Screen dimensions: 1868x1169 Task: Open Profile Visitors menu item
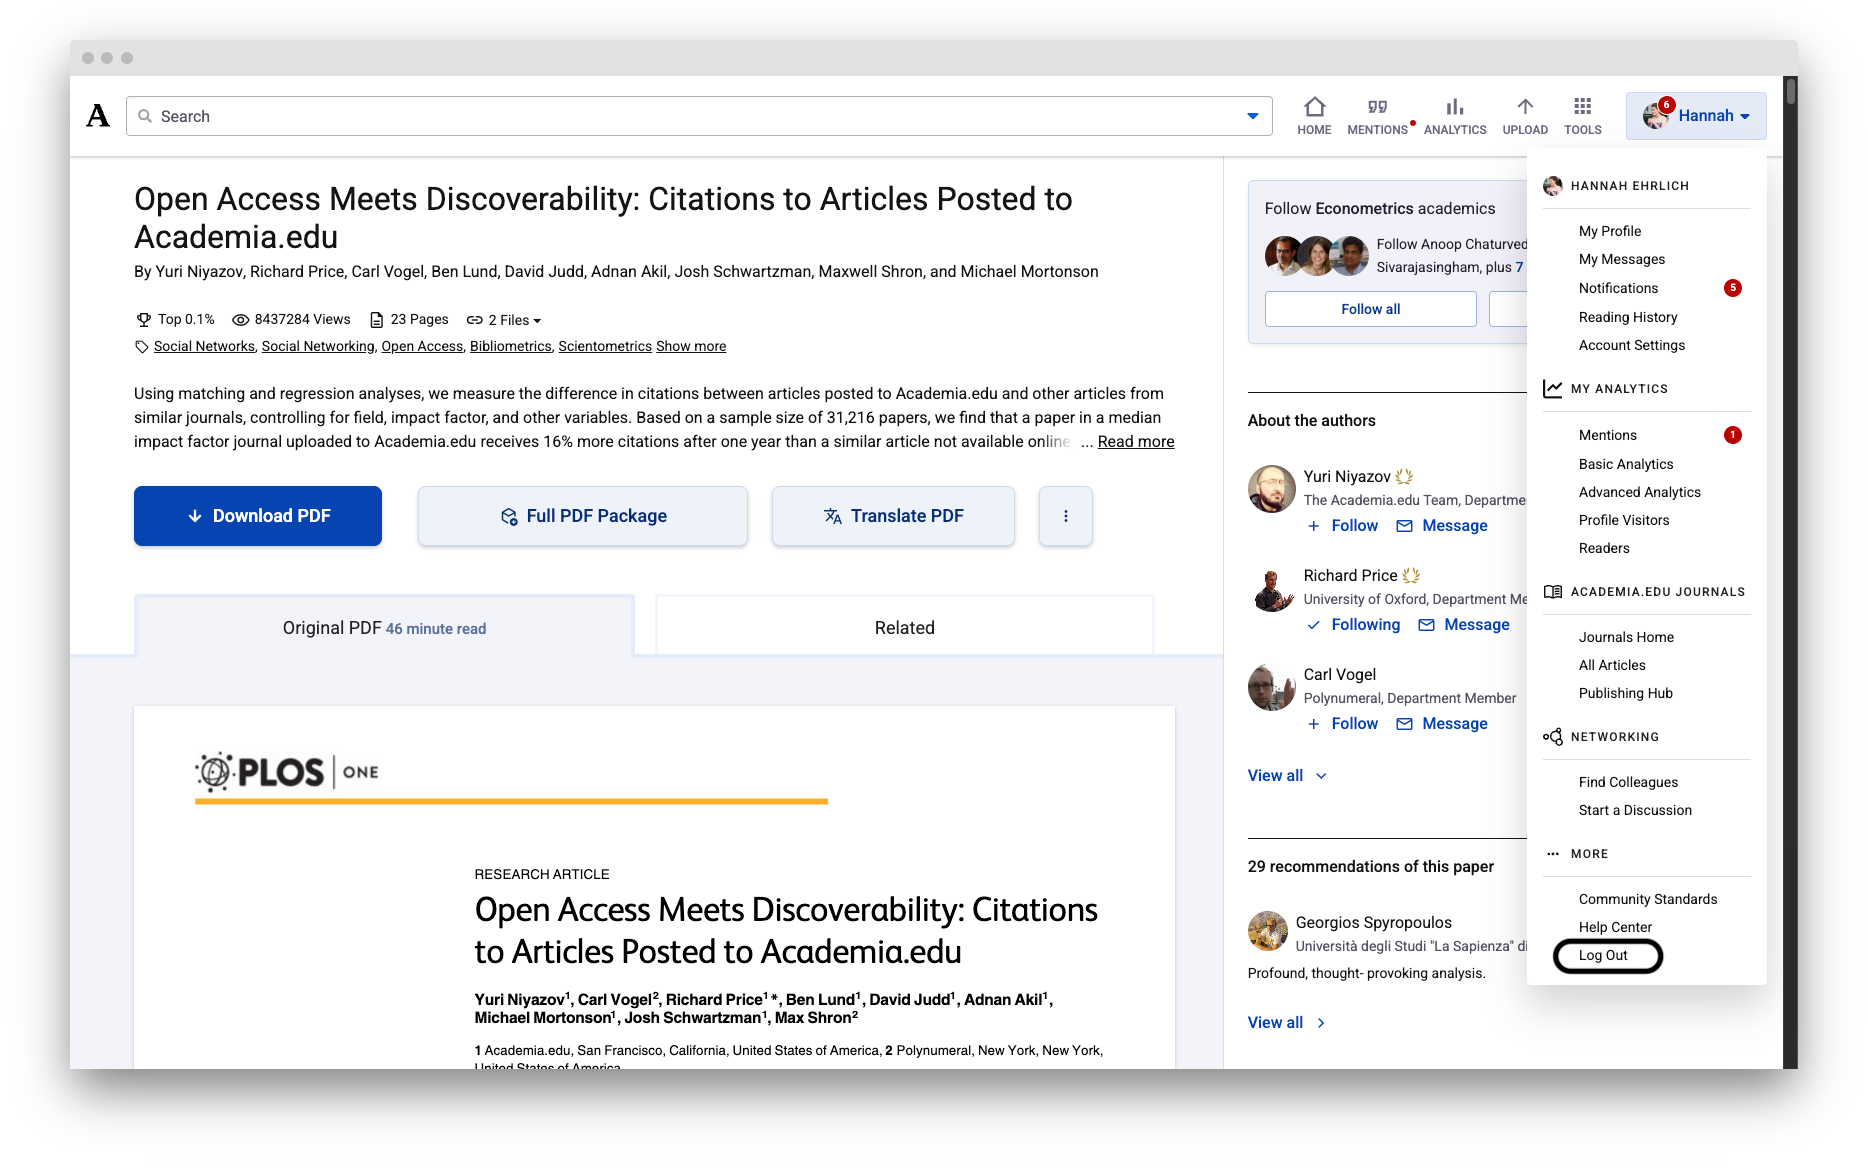(1624, 520)
